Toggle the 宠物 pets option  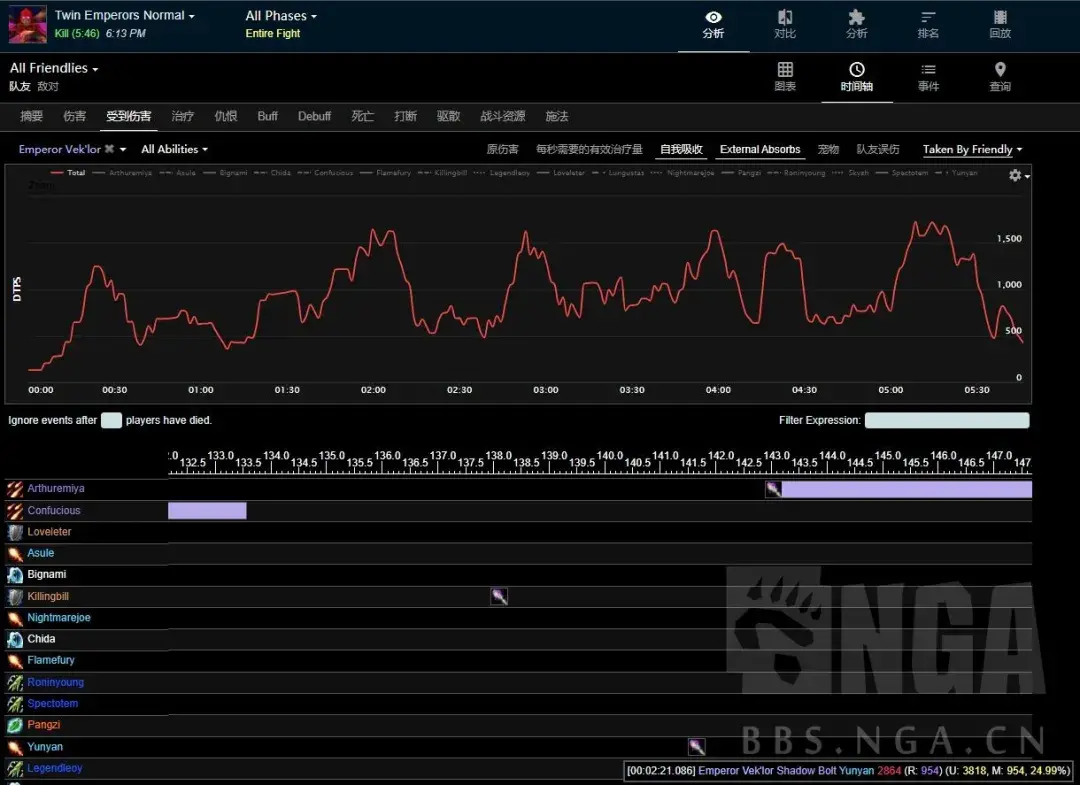[828, 149]
